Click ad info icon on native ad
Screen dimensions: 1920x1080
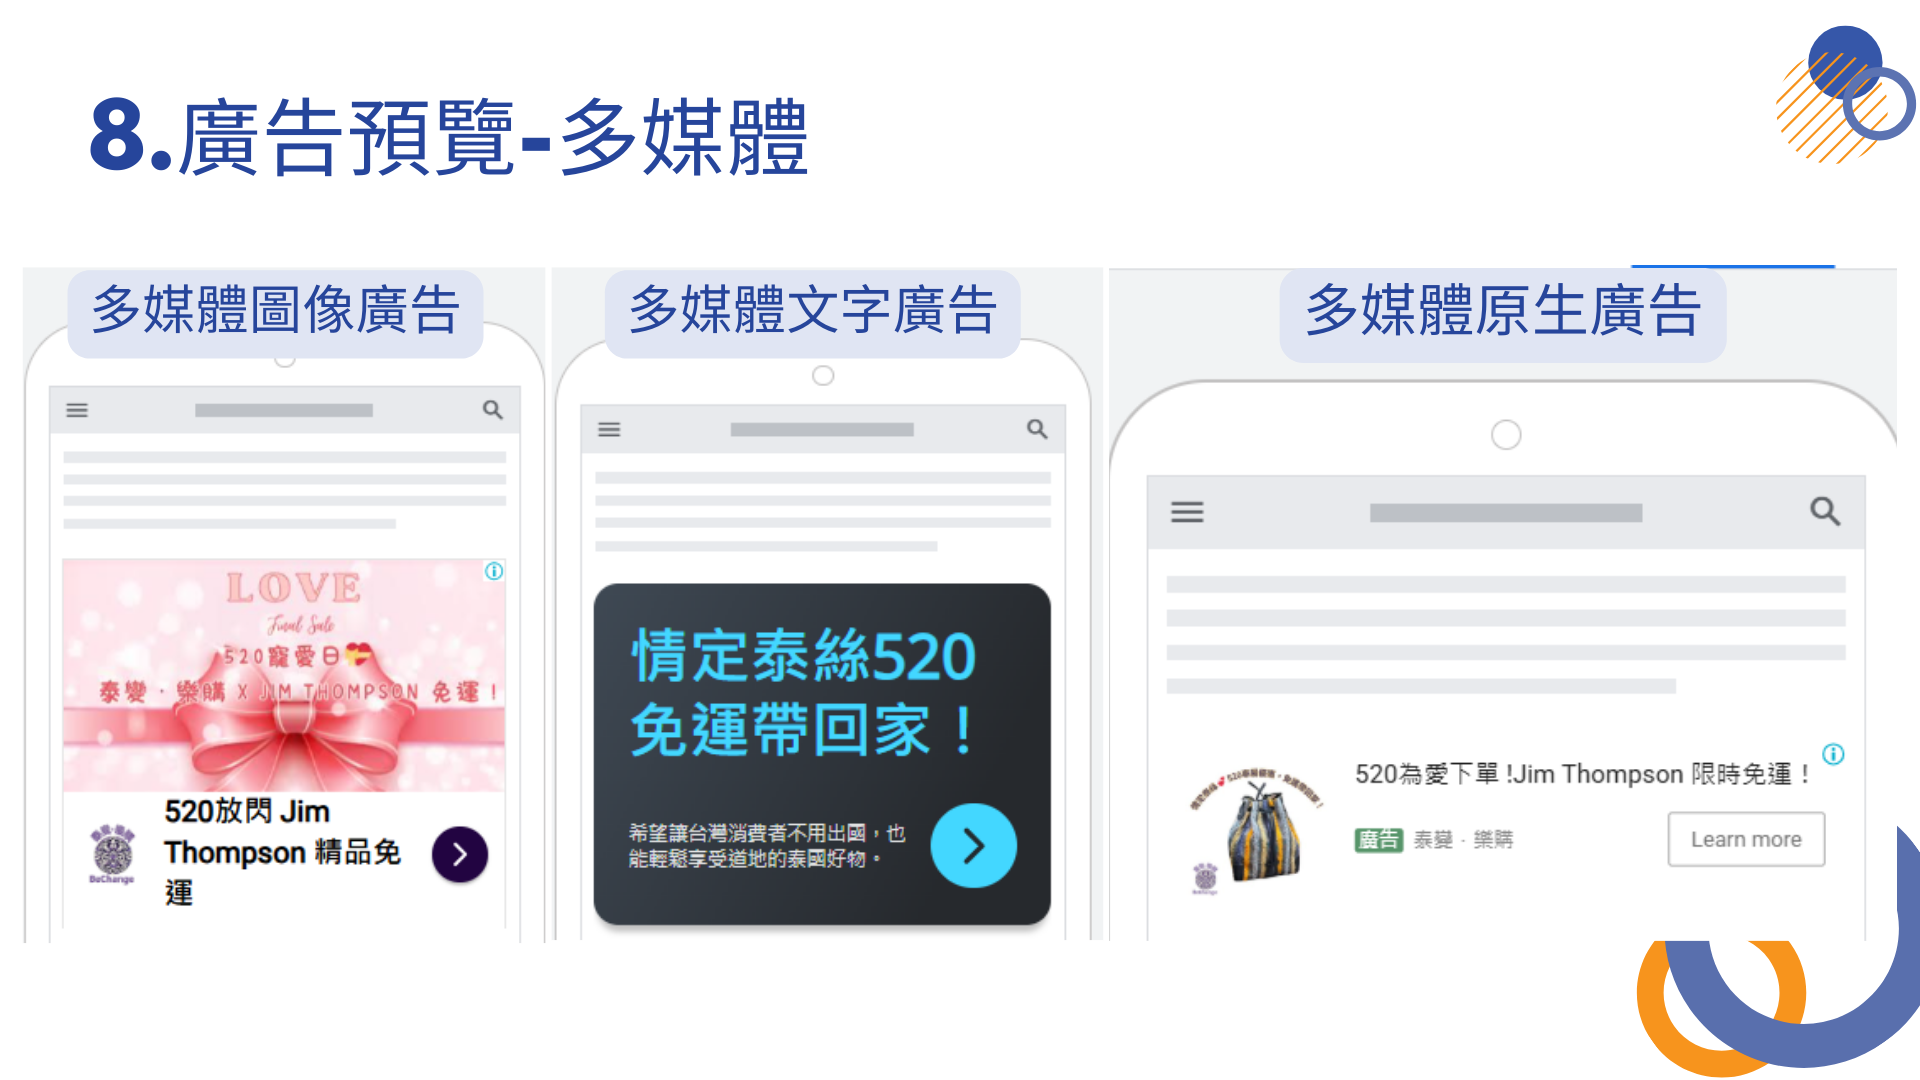[x=1833, y=754]
